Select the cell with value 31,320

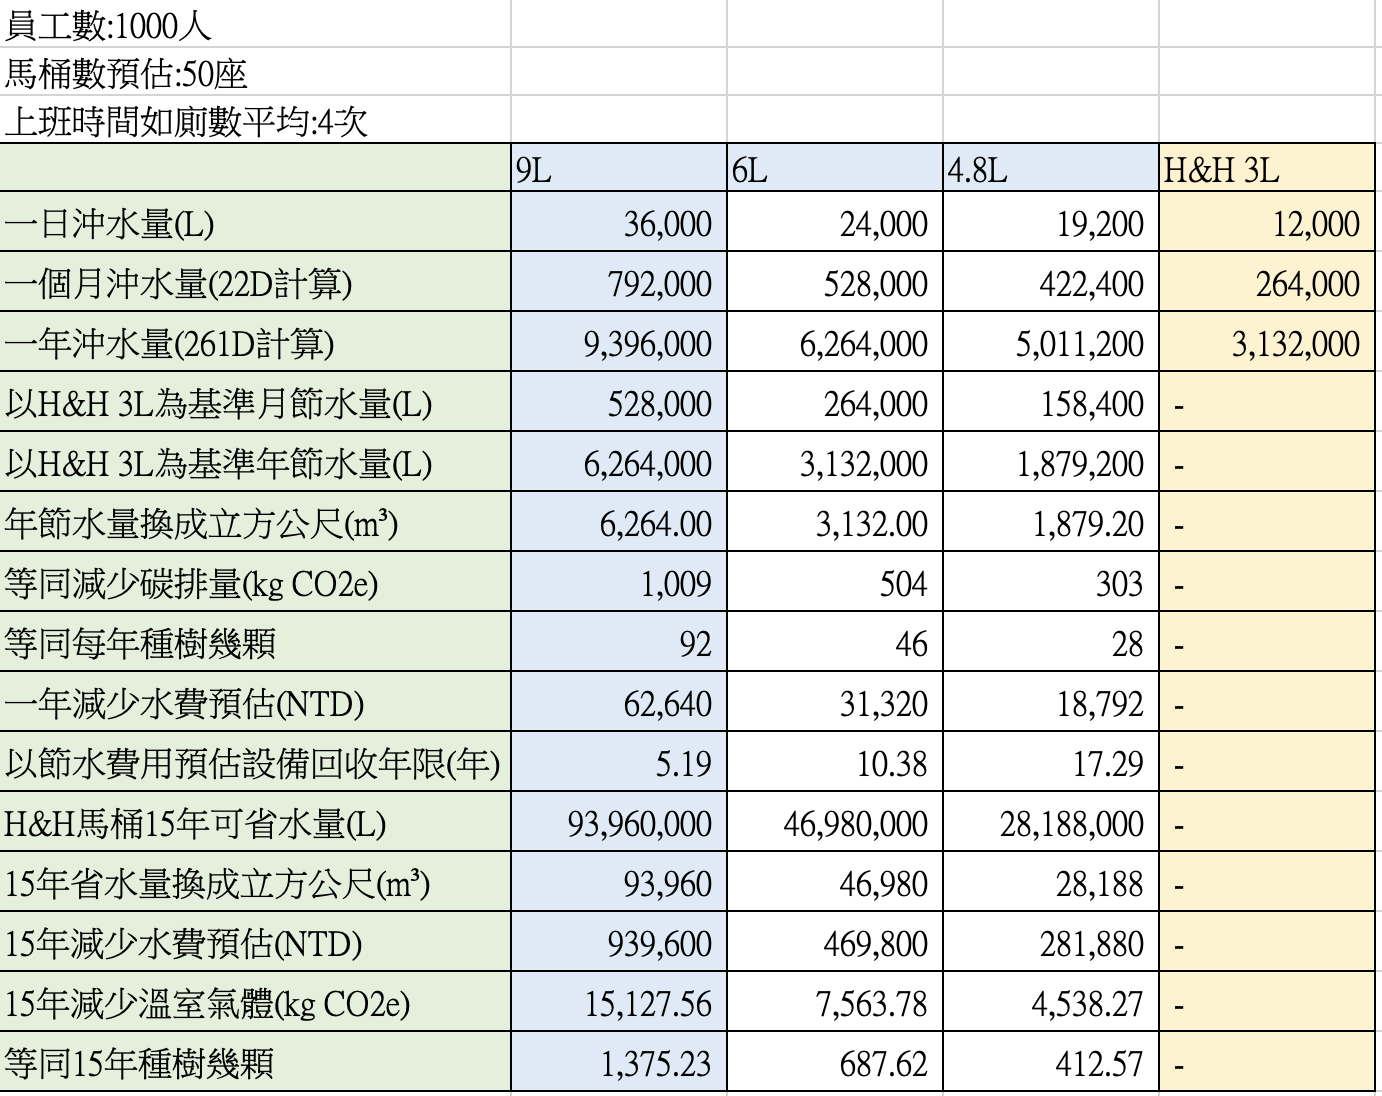pyautogui.click(x=835, y=702)
